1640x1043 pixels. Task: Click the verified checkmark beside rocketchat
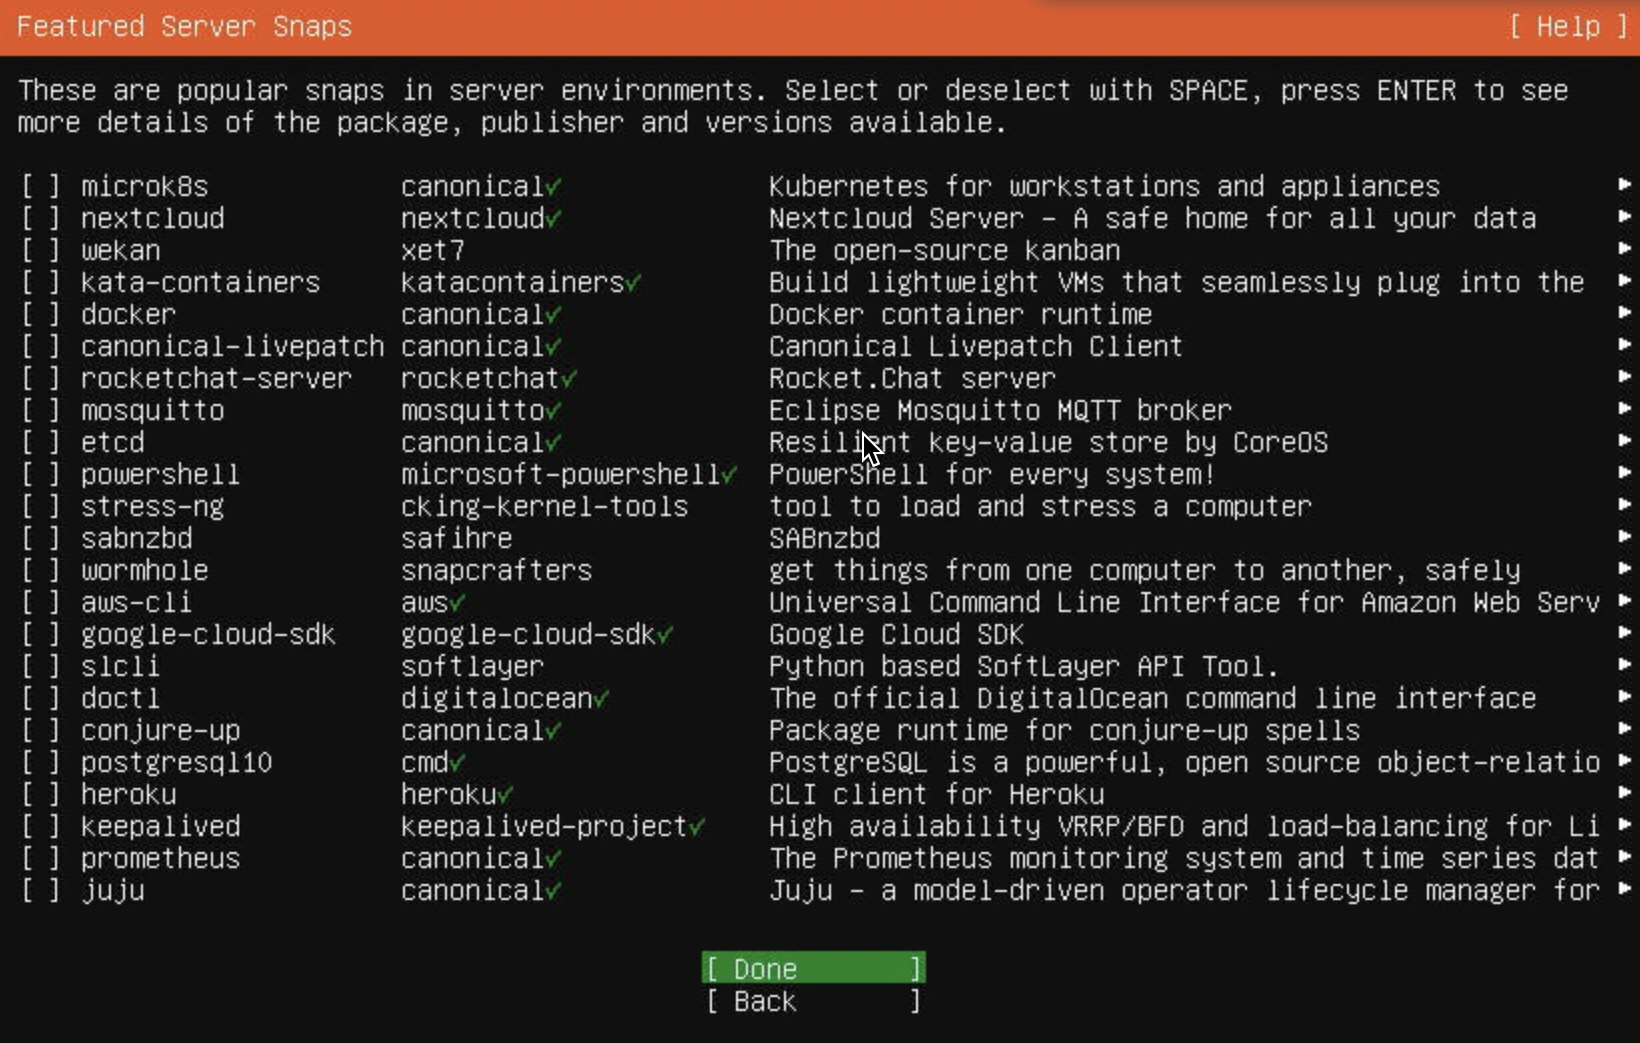[x=569, y=379]
